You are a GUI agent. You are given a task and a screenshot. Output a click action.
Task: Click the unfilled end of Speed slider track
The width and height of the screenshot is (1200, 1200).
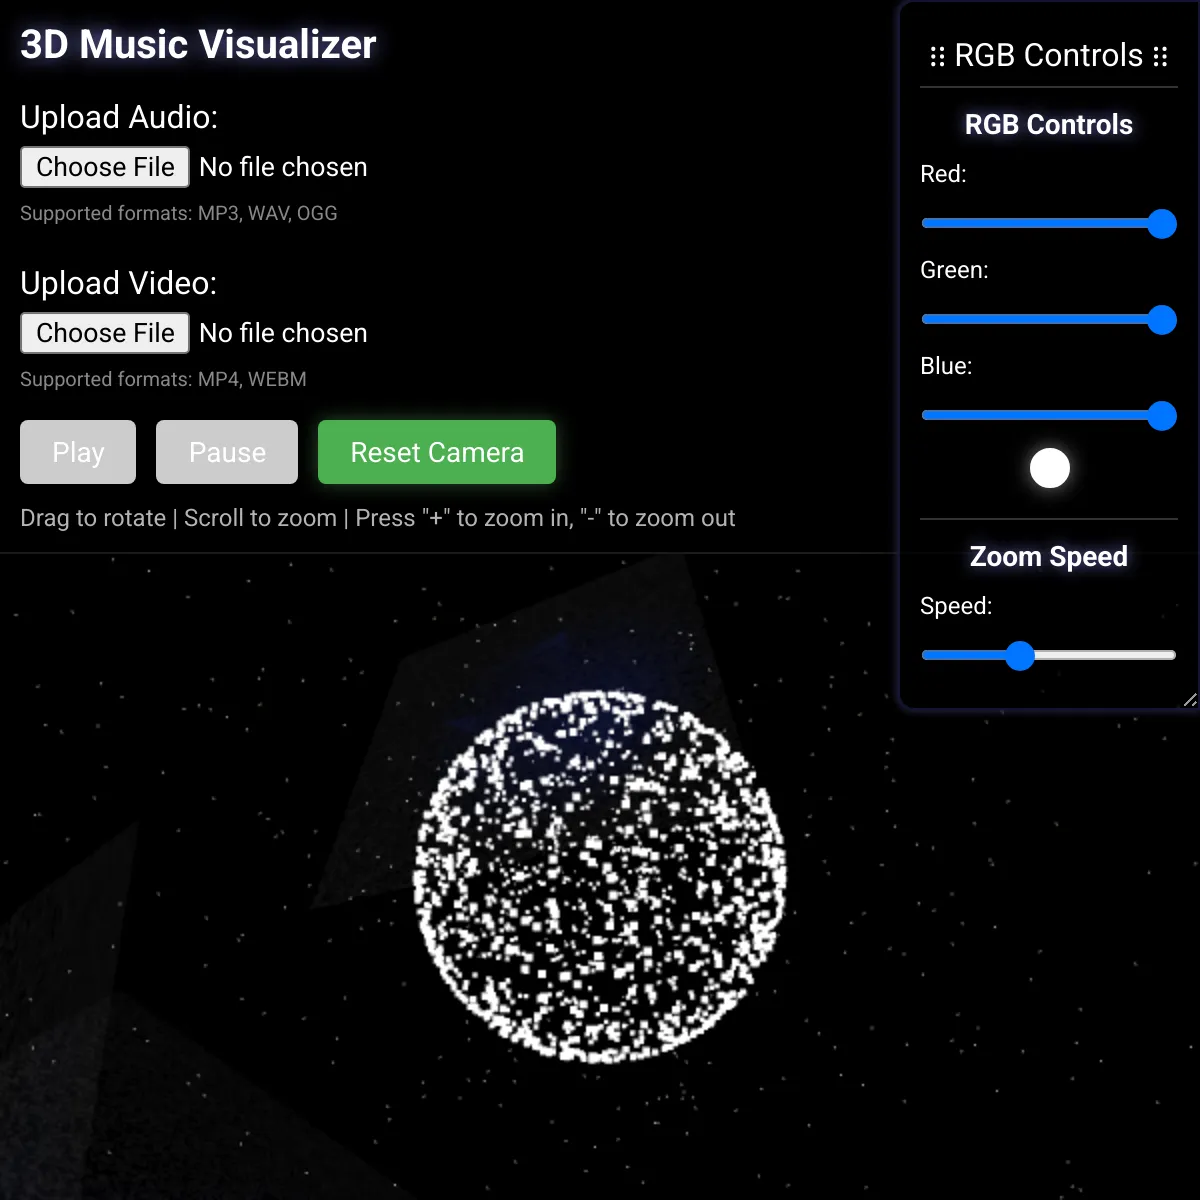[x=1105, y=656]
